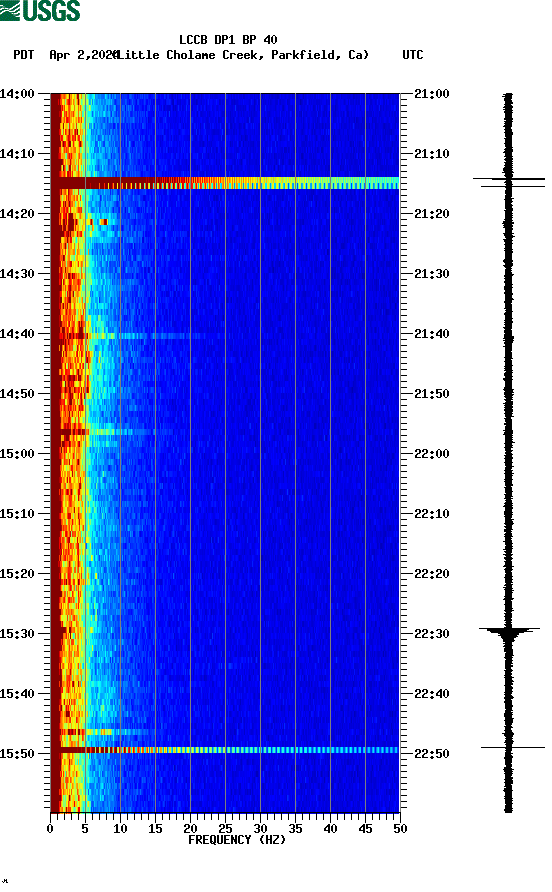Click the 14:00 PDT time label
This screenshot has height=892, width=552.
pos(17,94)
